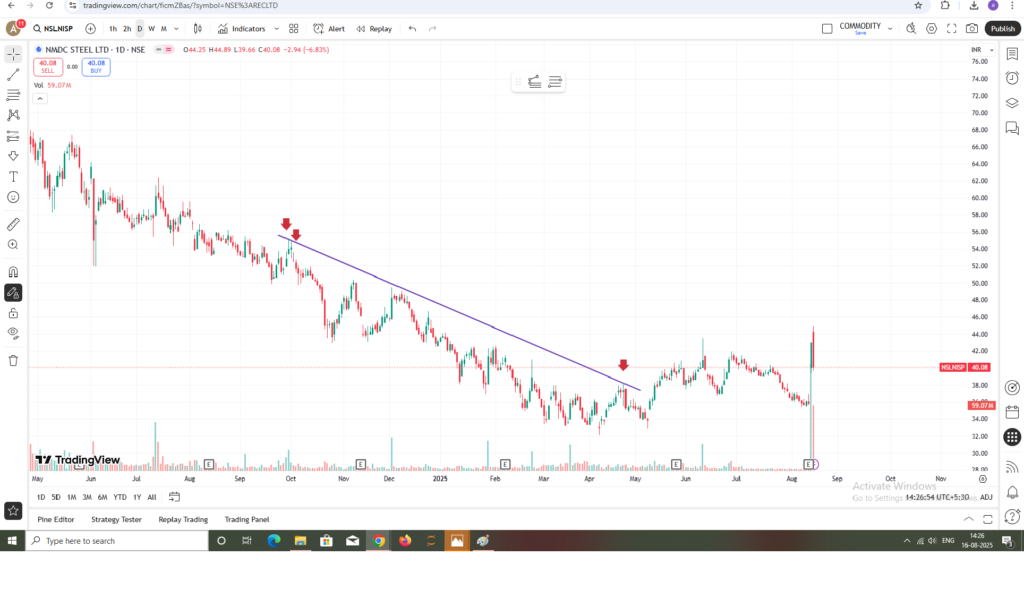This screenshot has width=1024, height=590.
Task: Redo the chart action
Action: pyautogui.click(x=432, y=29)
